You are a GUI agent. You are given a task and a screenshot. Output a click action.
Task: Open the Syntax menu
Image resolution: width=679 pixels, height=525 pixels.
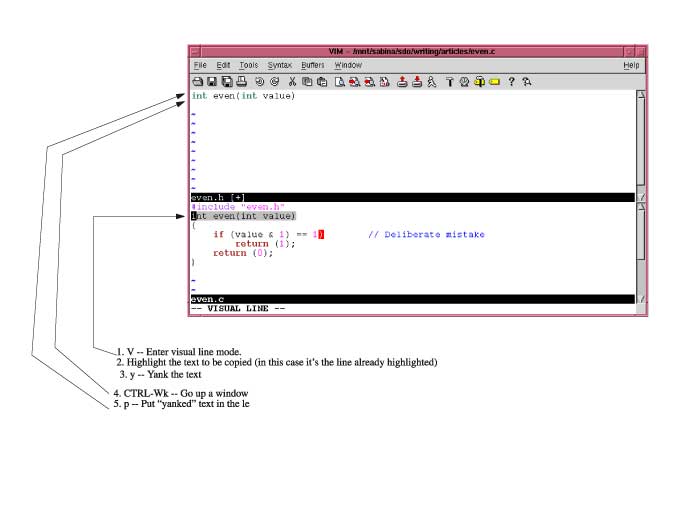pyautogui.click(x=280, y=65)
